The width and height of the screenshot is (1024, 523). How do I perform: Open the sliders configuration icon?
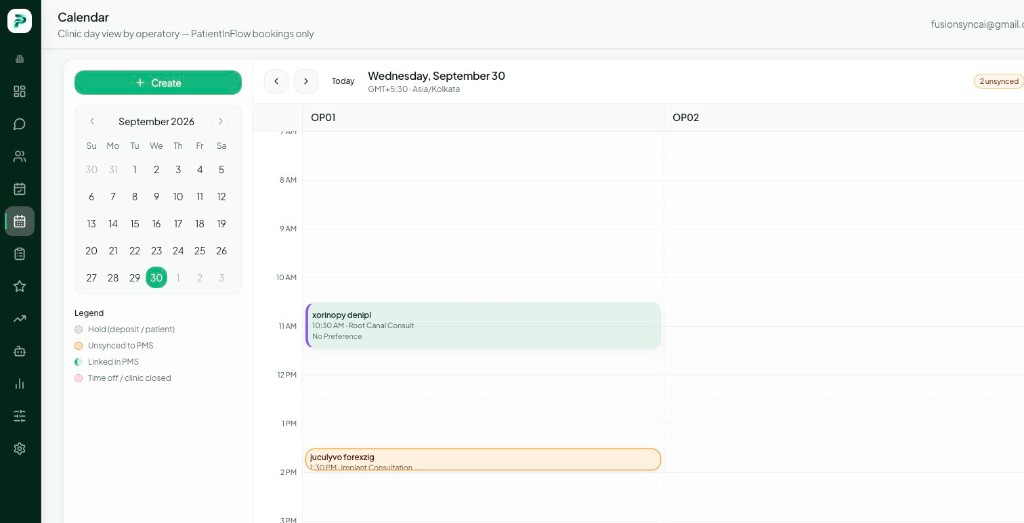click(x=20, y=416)
